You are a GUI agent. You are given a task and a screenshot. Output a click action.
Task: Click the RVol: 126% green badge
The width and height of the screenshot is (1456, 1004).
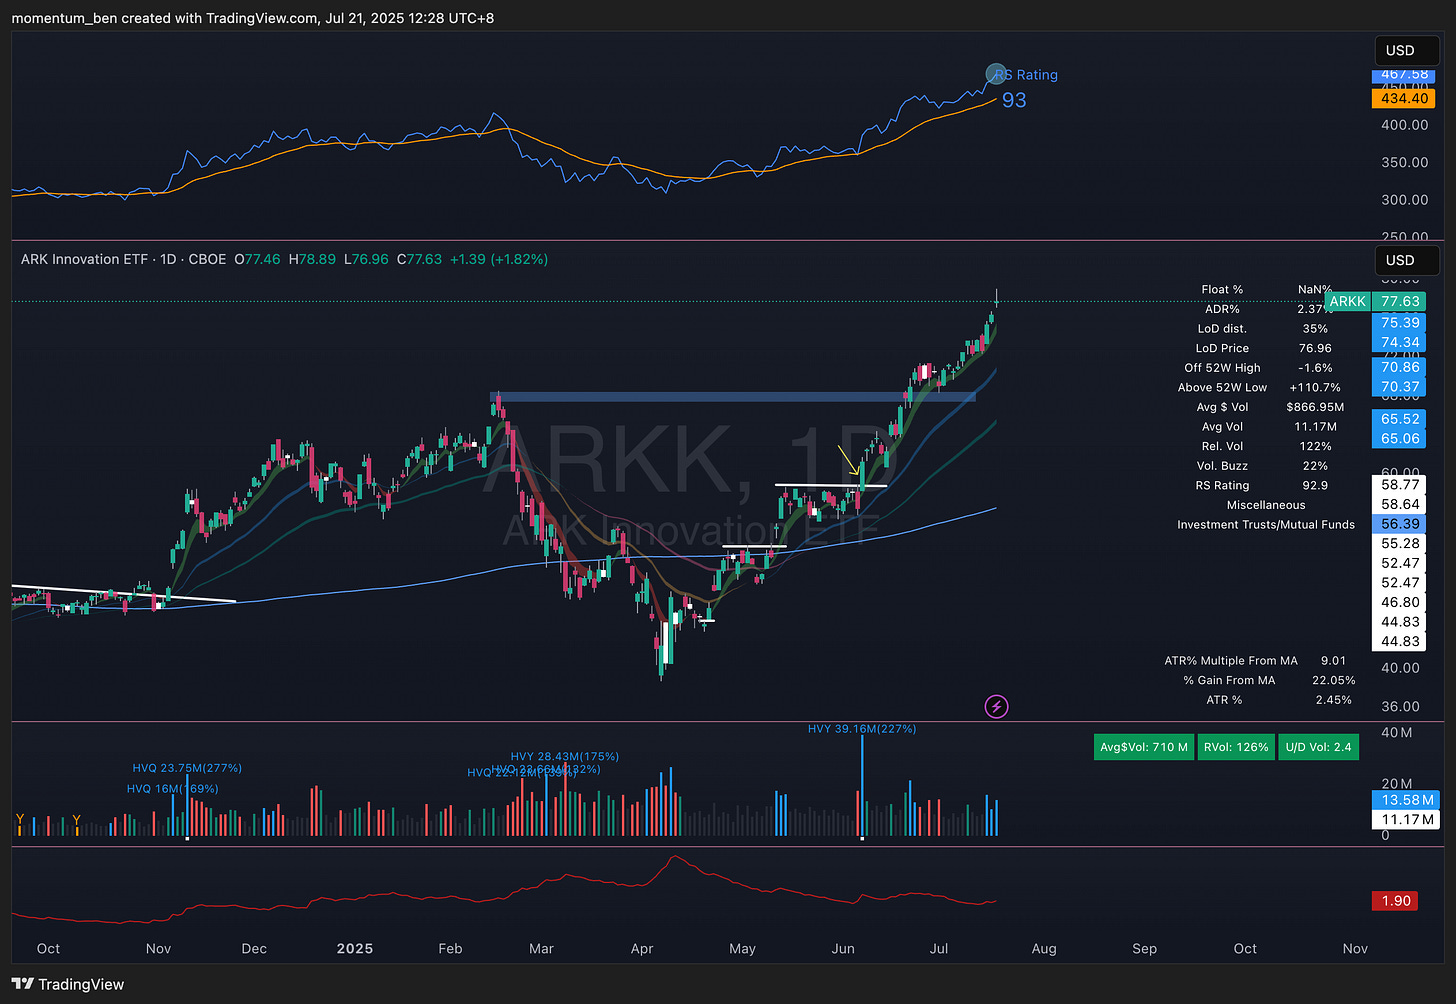point(1236,747)
